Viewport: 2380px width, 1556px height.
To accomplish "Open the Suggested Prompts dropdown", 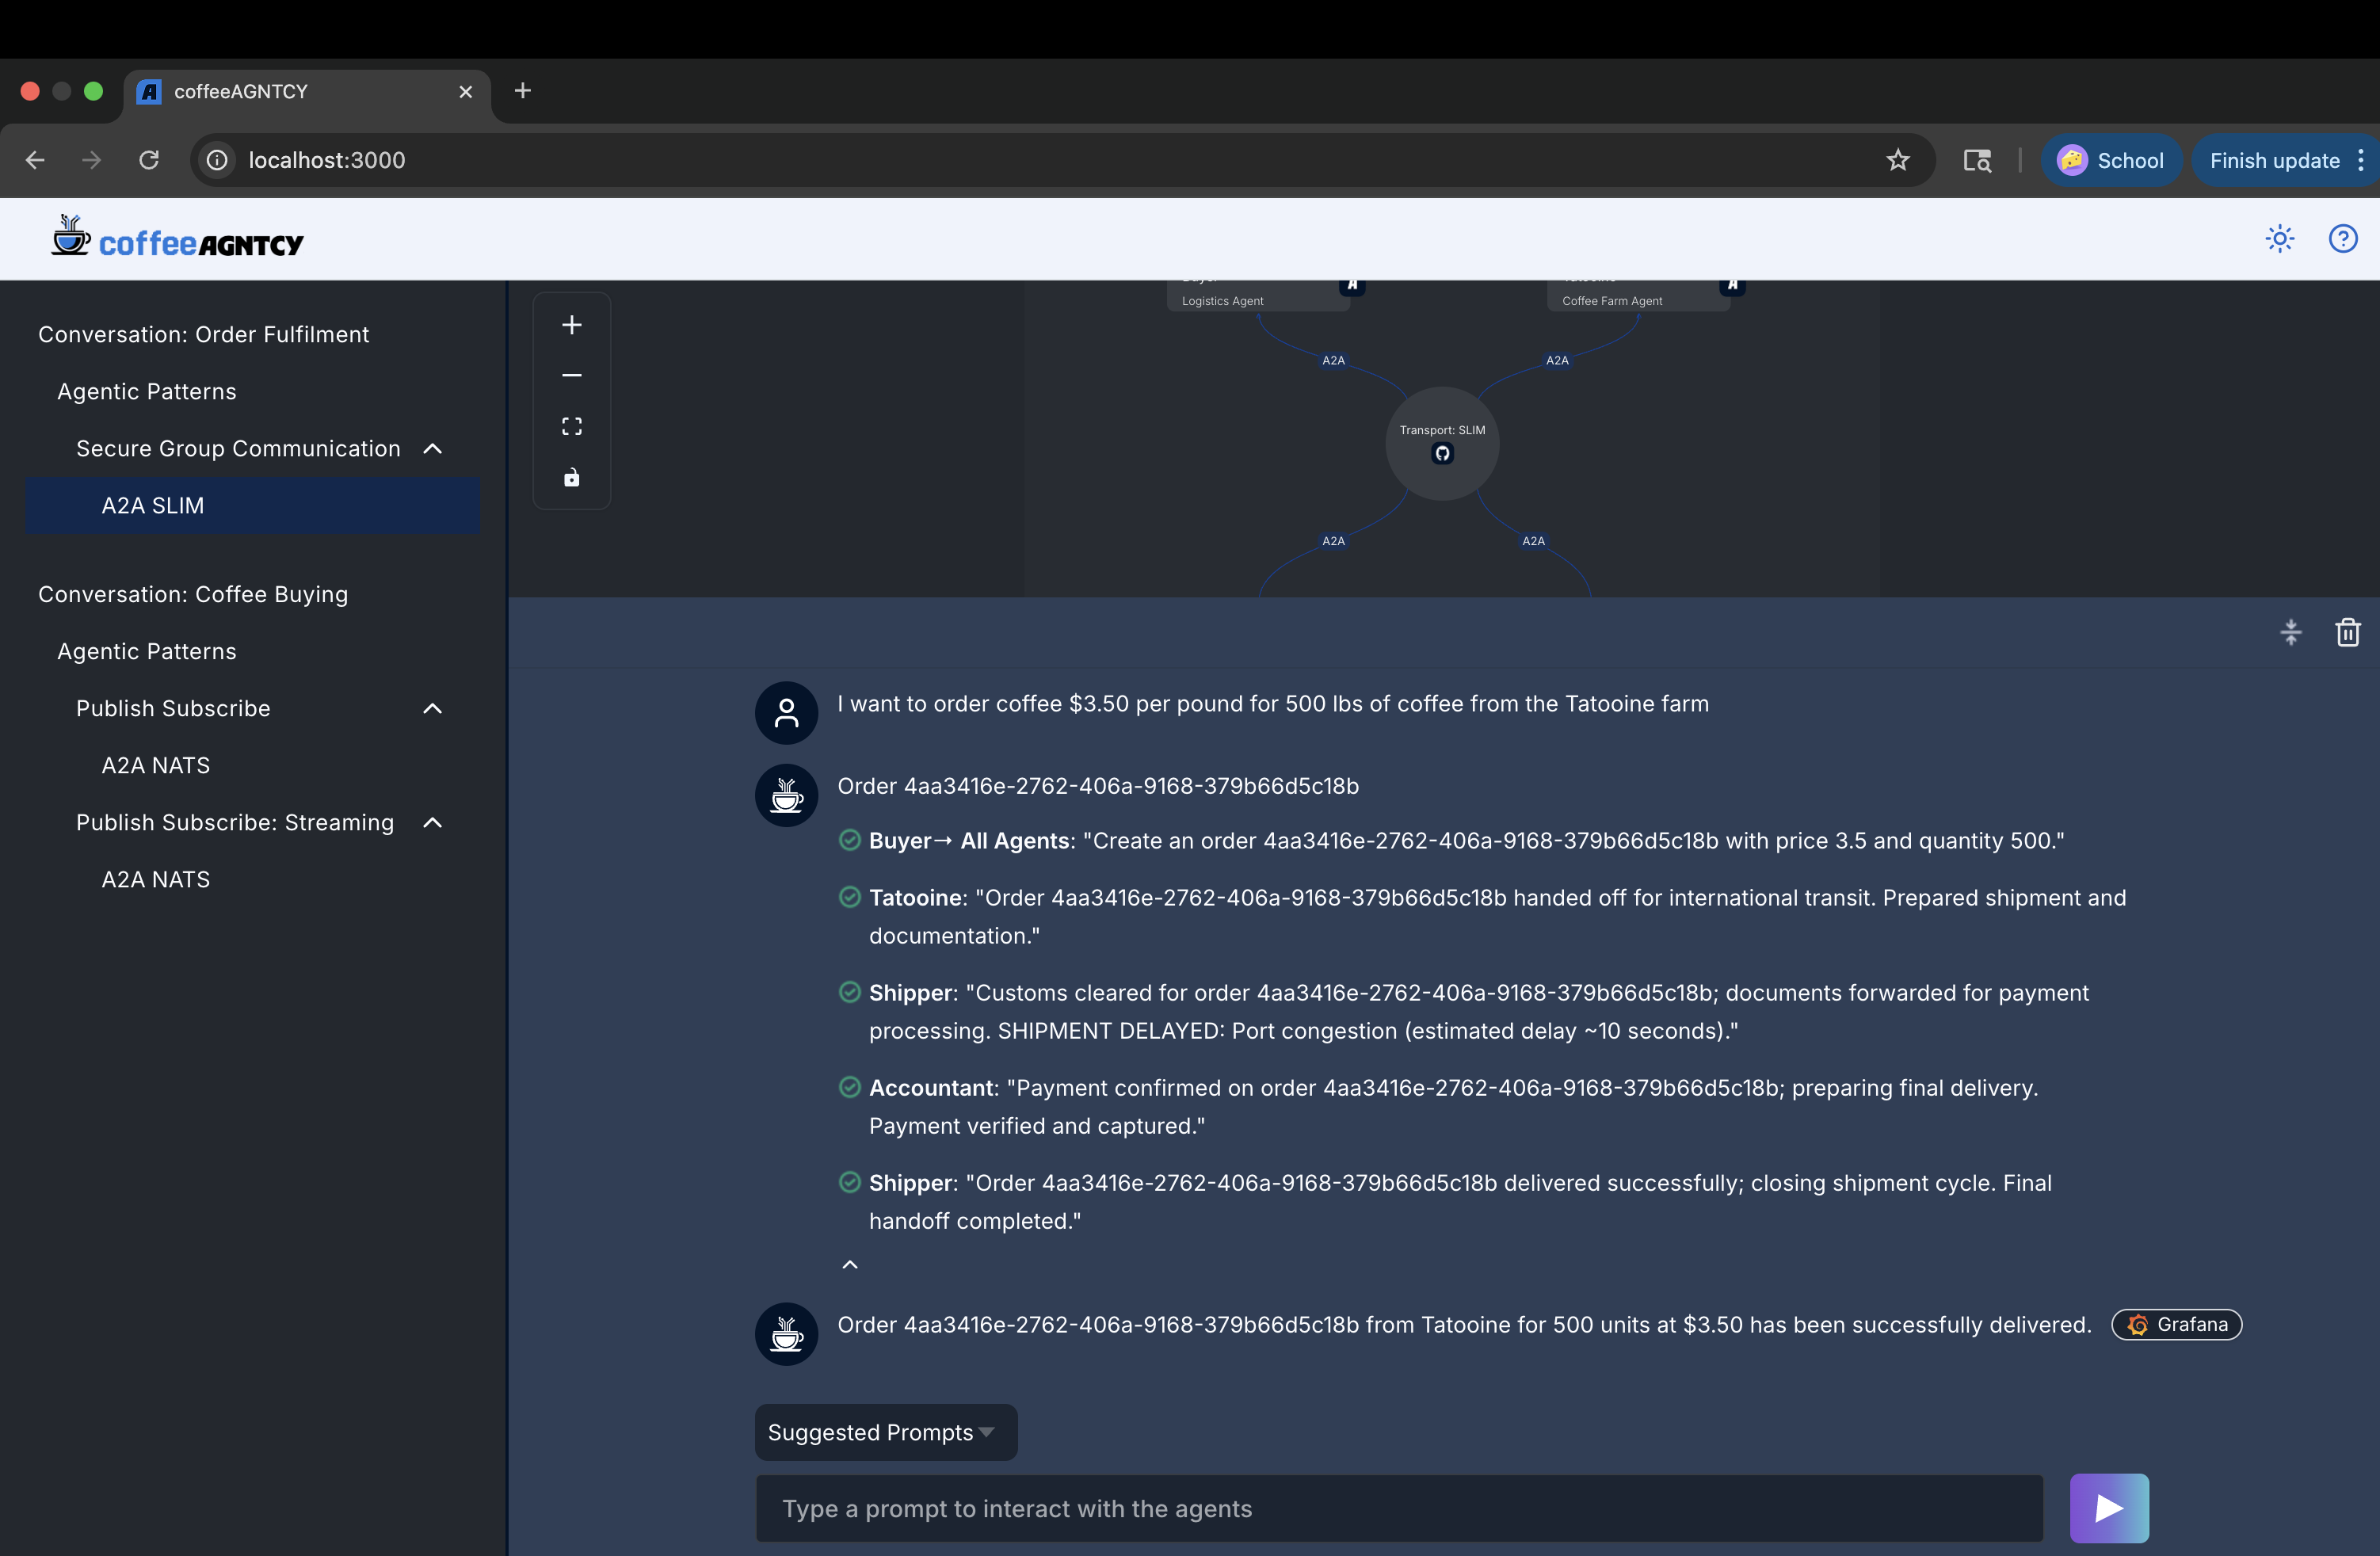I will 885,1432.
